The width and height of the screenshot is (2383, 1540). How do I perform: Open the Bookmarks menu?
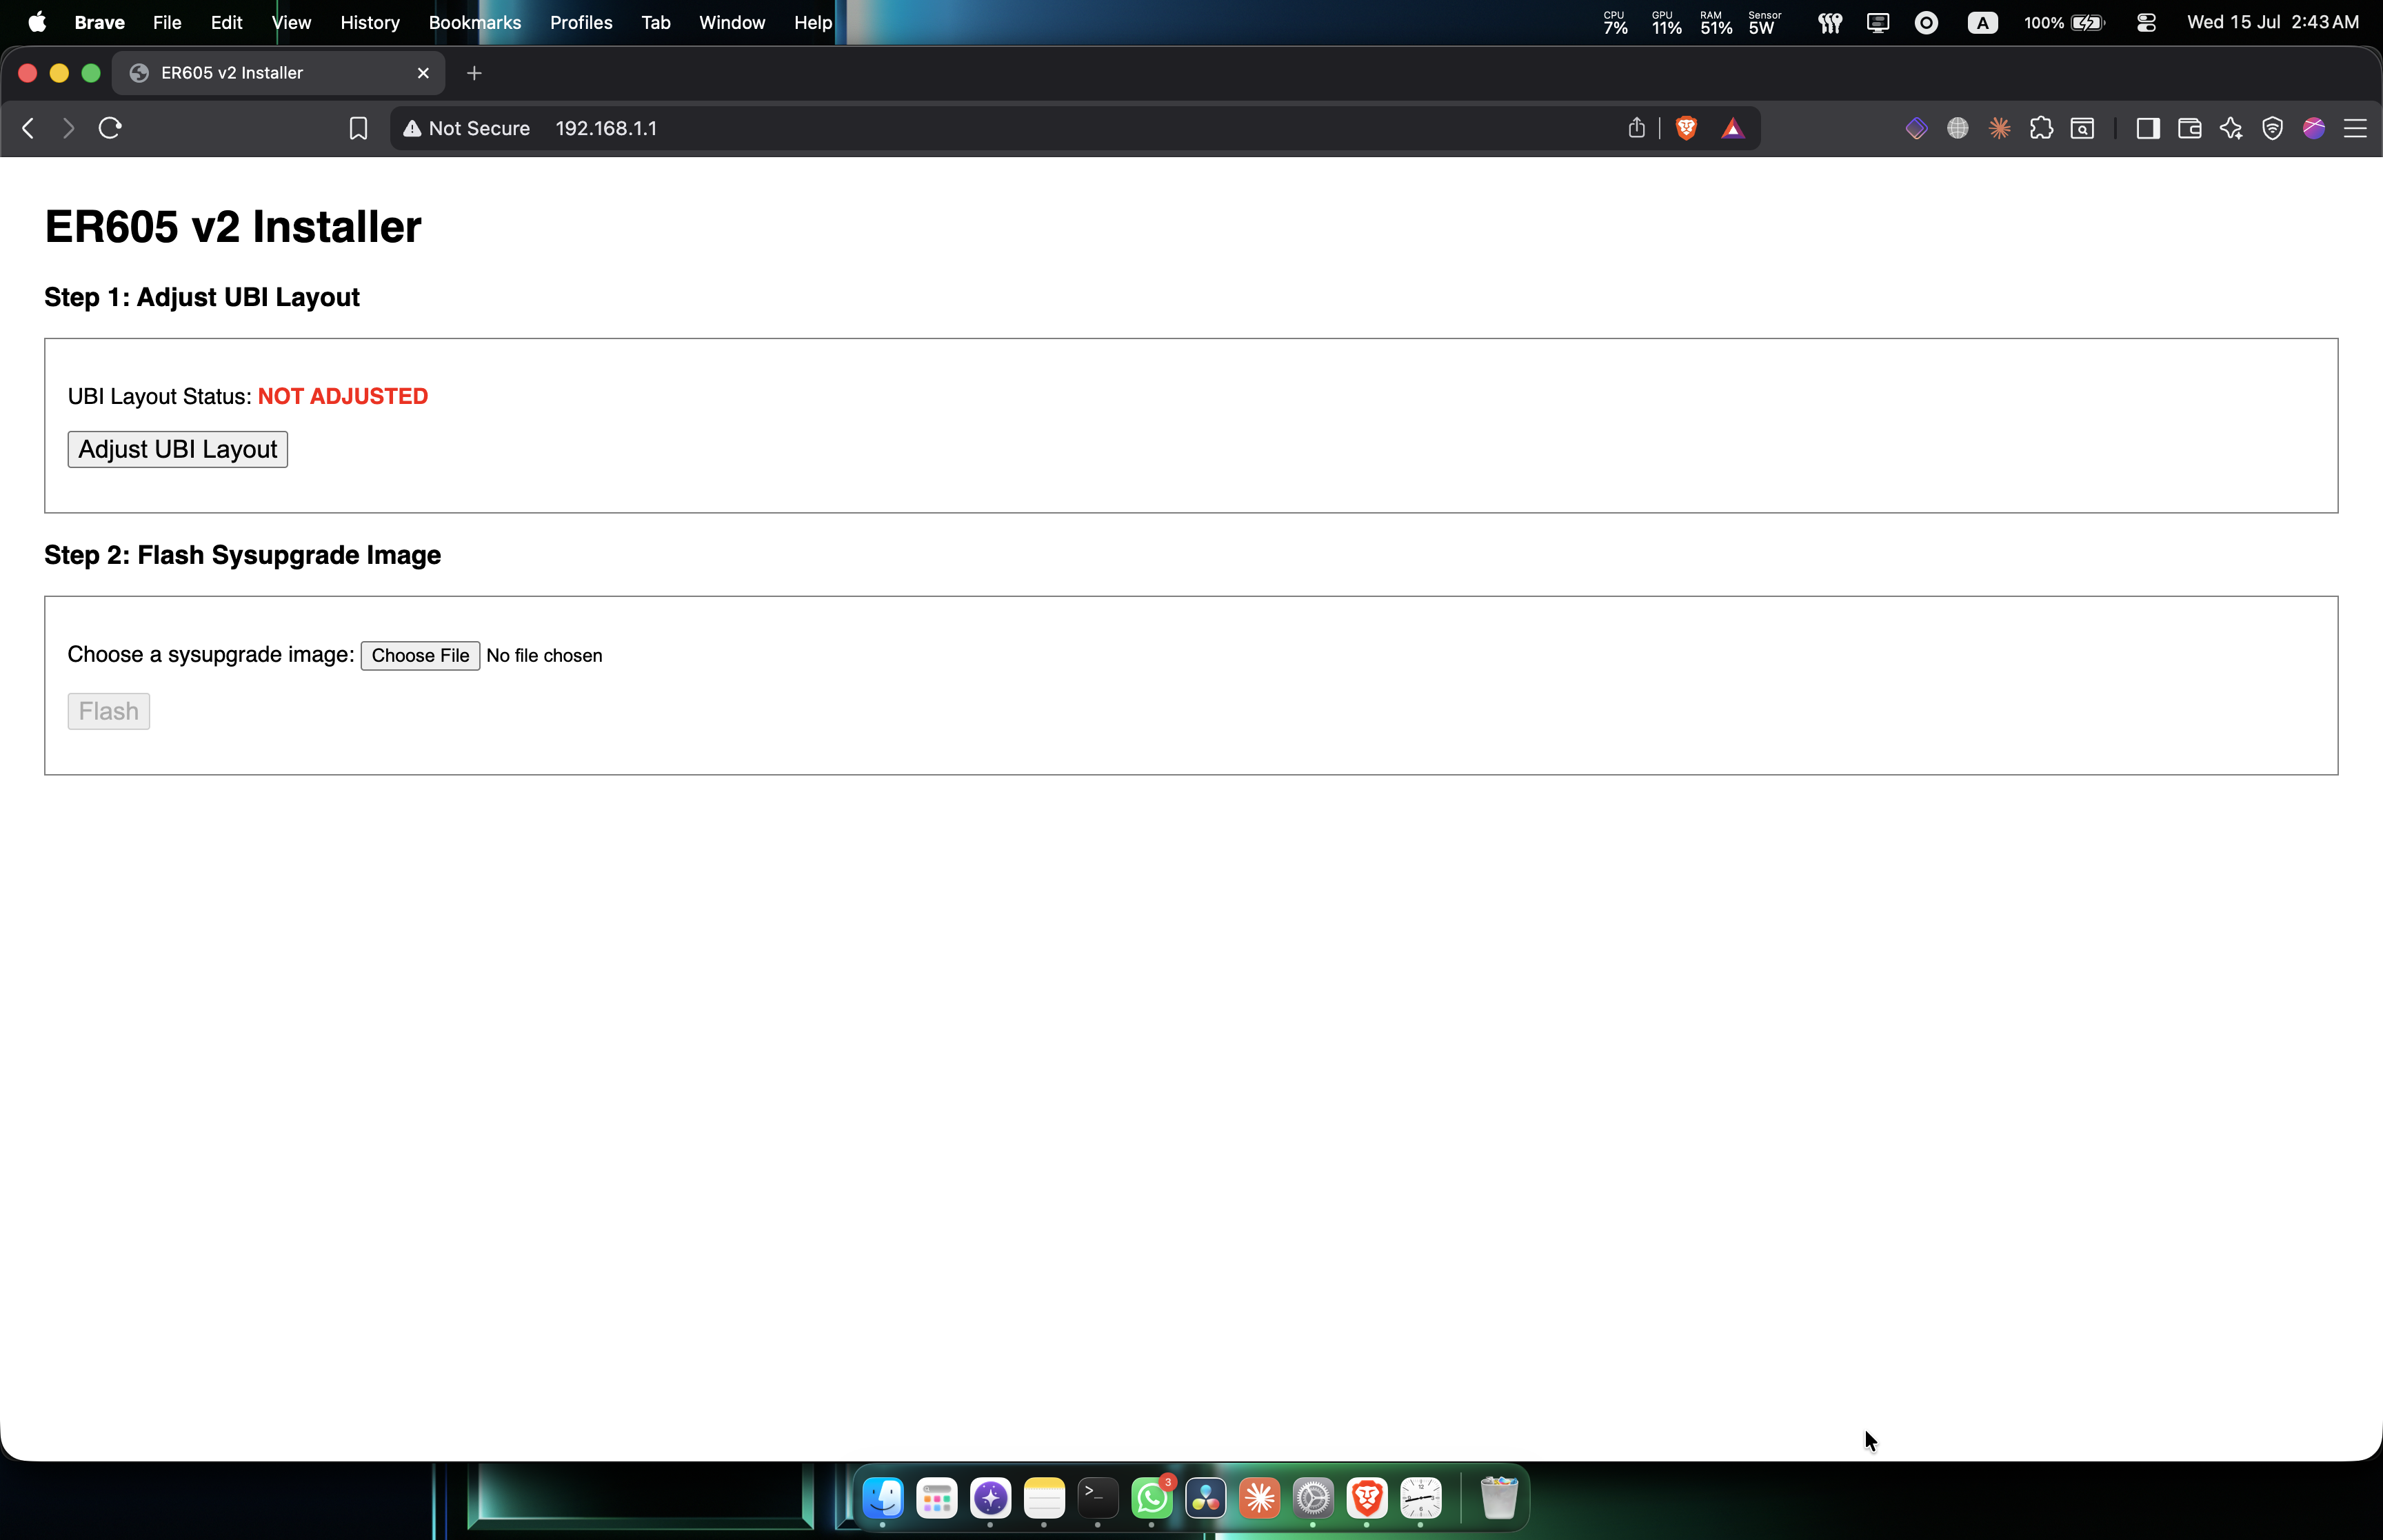[x=475, y=22]
